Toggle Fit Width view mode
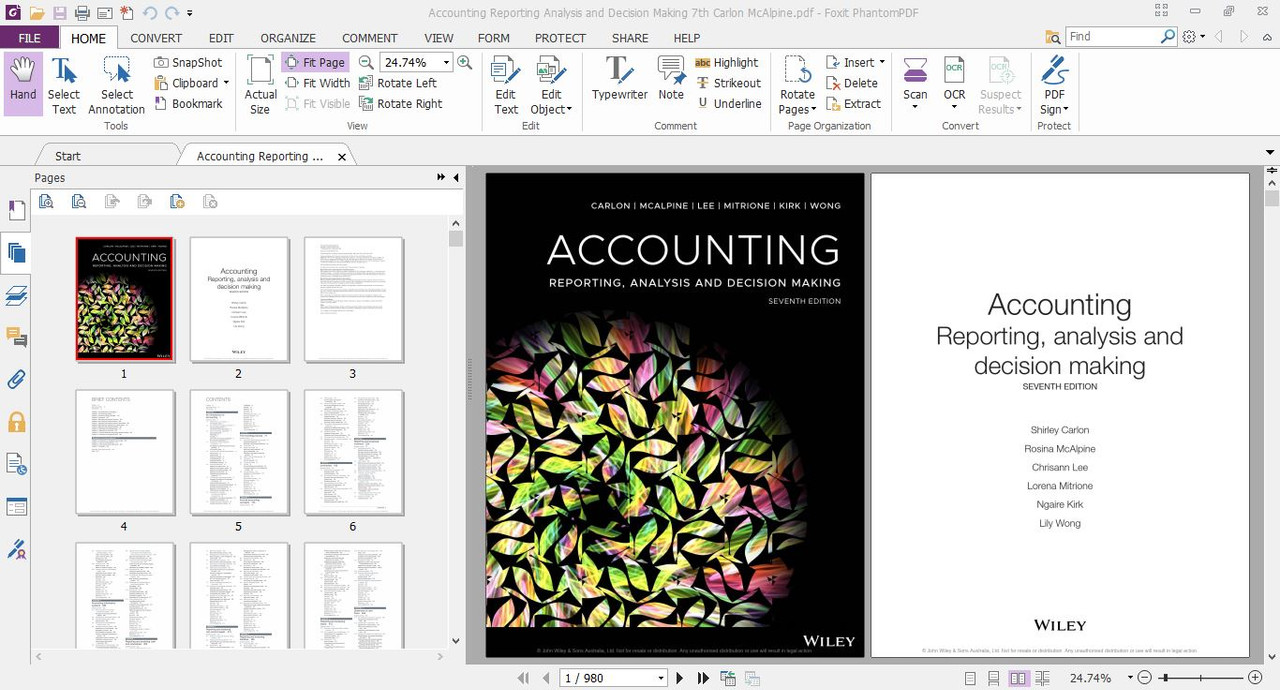 click(317, 83)
